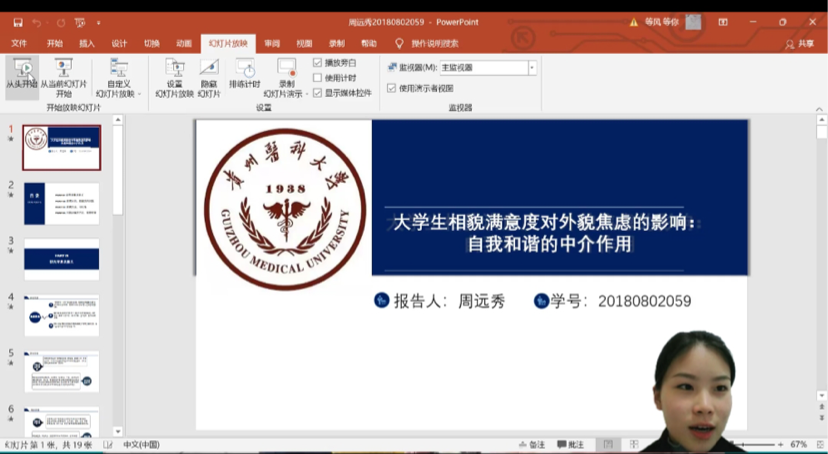The image size is (828, 454).
Task: Select normal view icon in status bar
Action: [x=607, y=444]
